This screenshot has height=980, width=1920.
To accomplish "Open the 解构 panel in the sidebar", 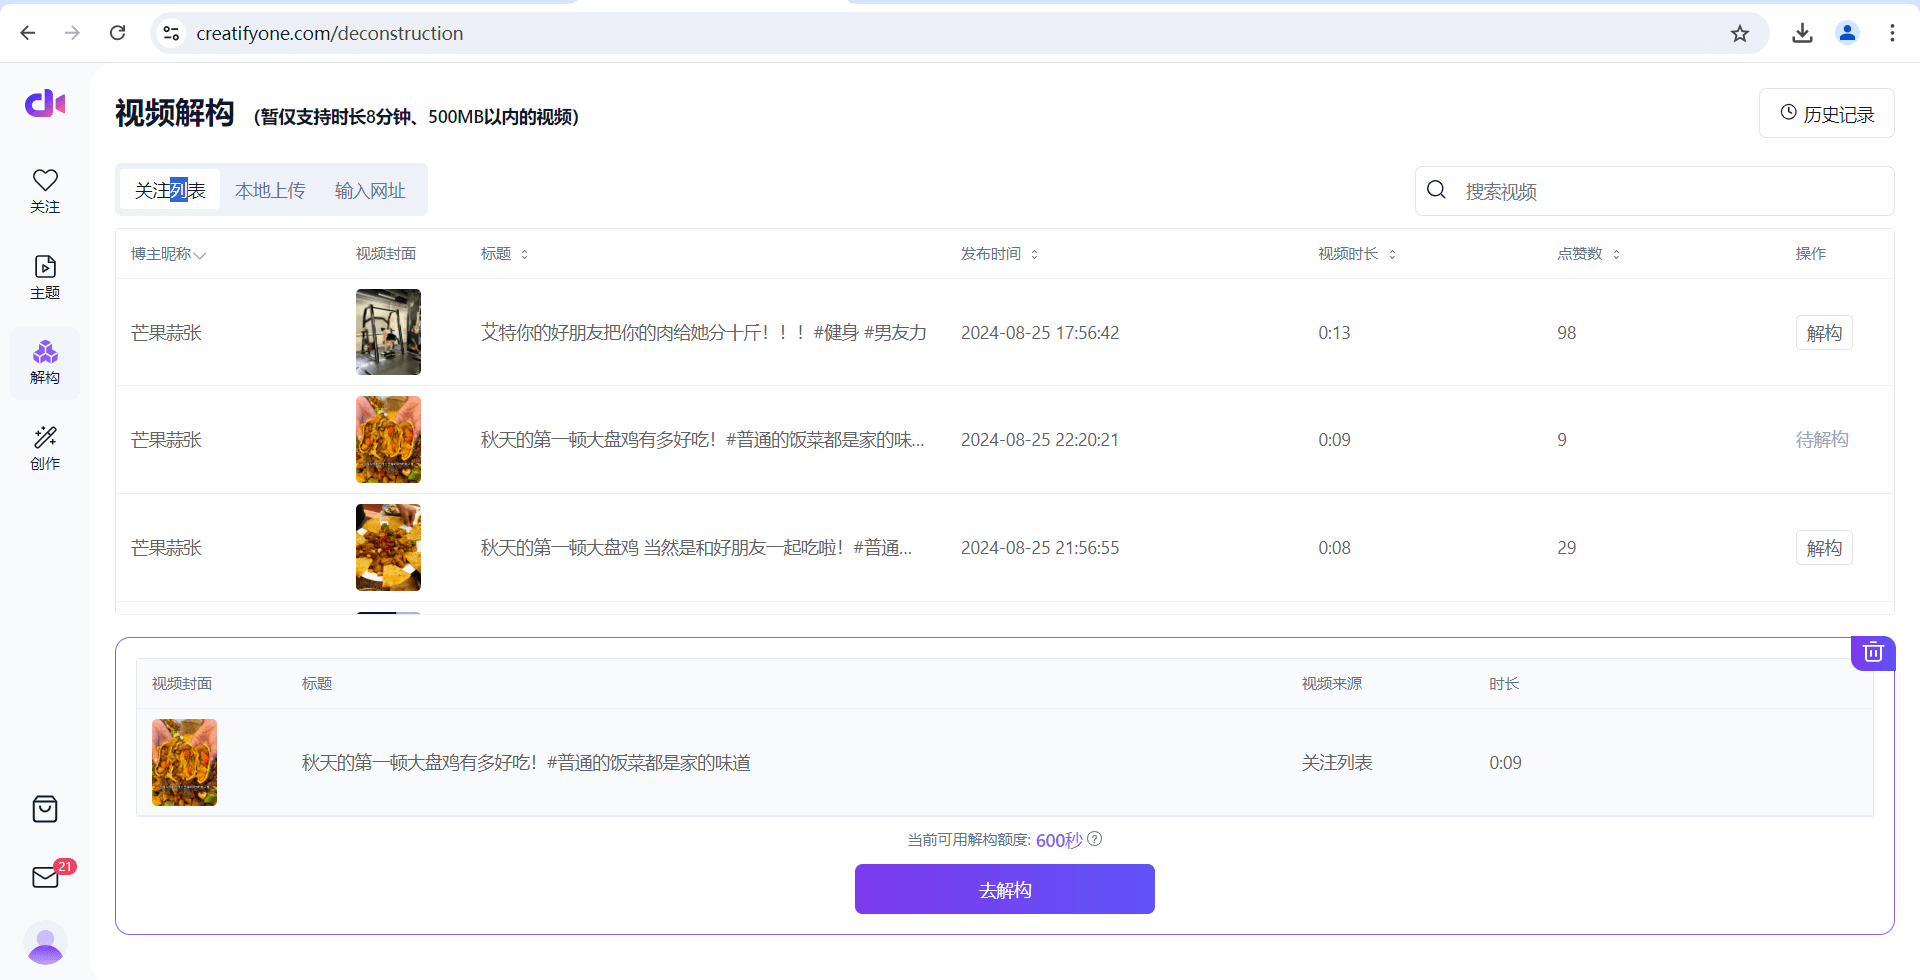I will click(44, 362).
